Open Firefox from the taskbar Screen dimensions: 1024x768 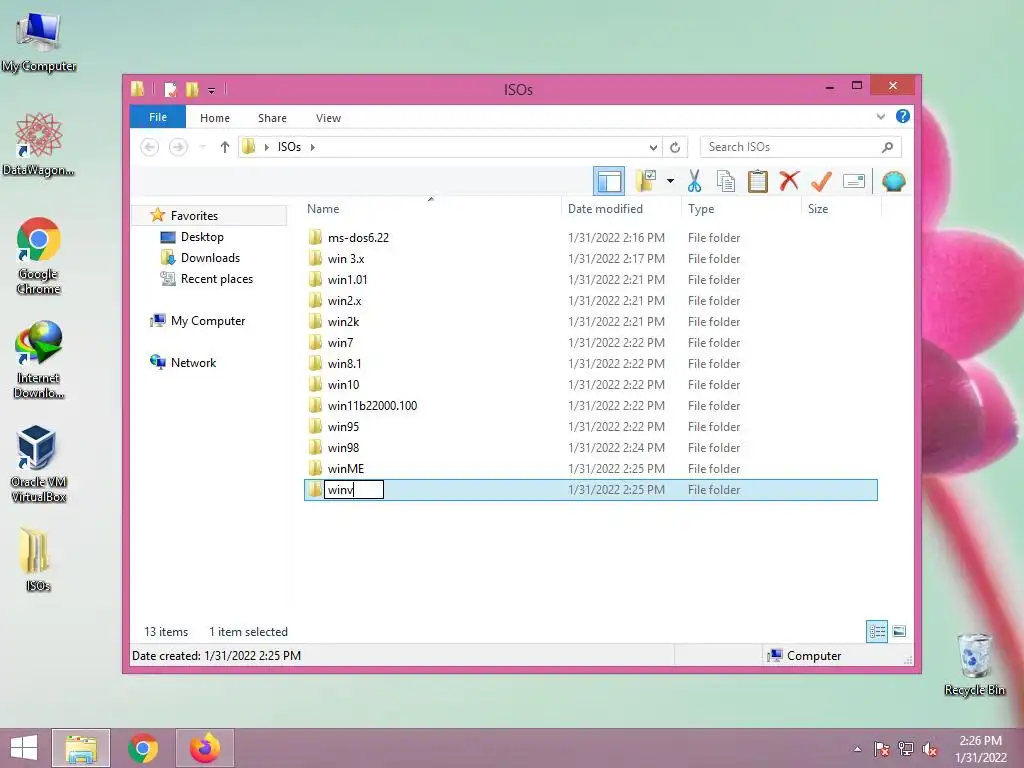[205, 748]
